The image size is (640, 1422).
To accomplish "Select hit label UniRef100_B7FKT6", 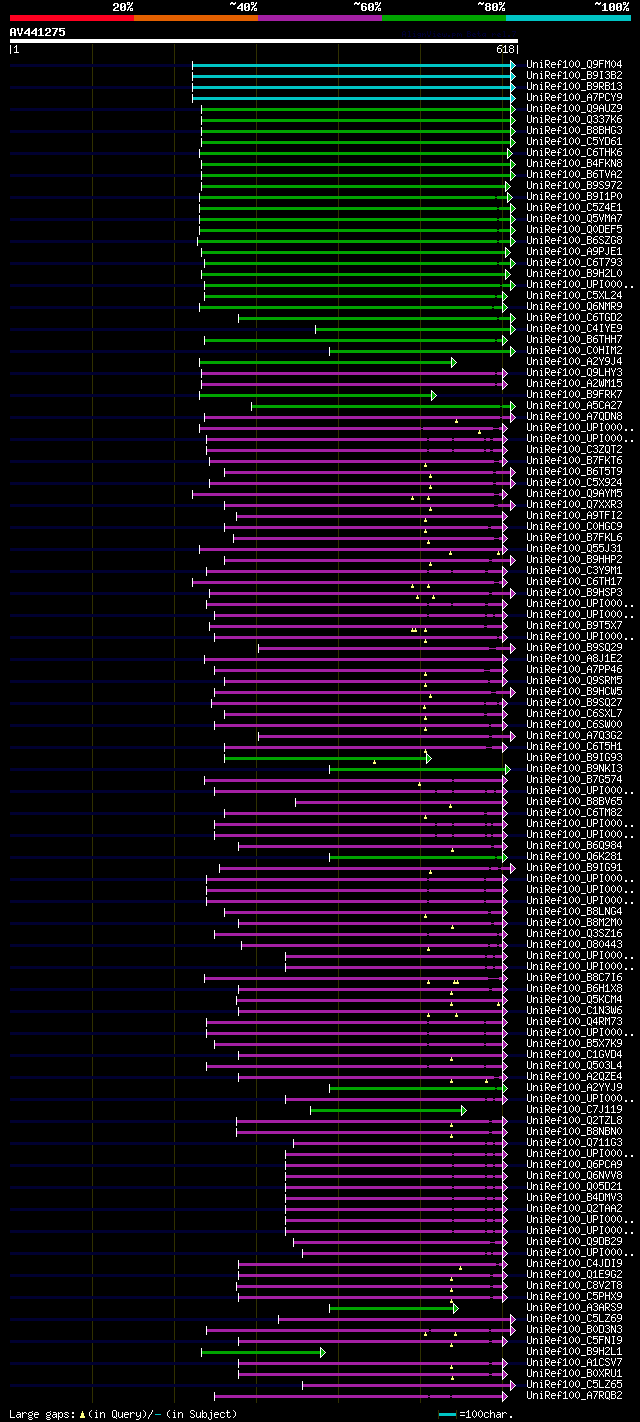I will [574, 460].
